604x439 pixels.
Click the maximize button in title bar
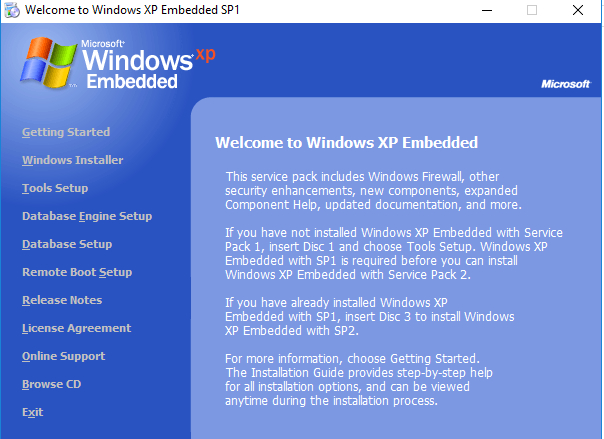[531, 10]
